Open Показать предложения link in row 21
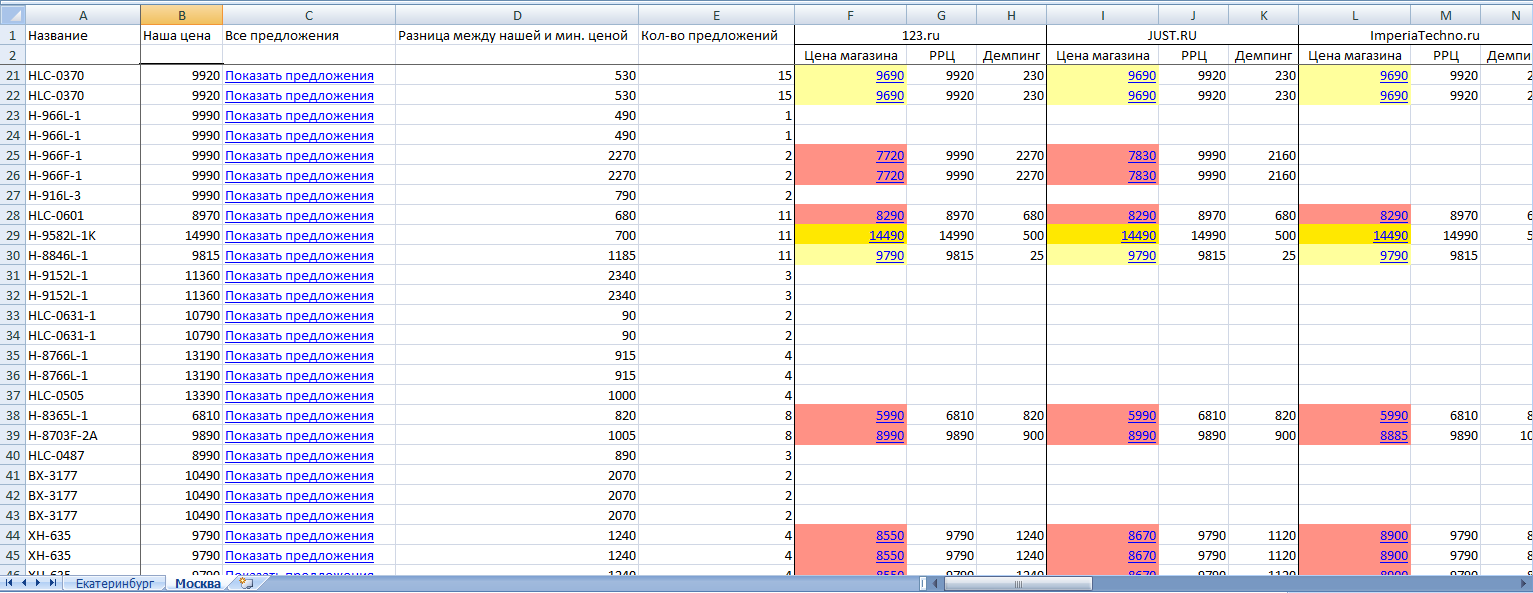Image resolution: width=1533 pixels, height=593 pixels. tap(300, 76)
